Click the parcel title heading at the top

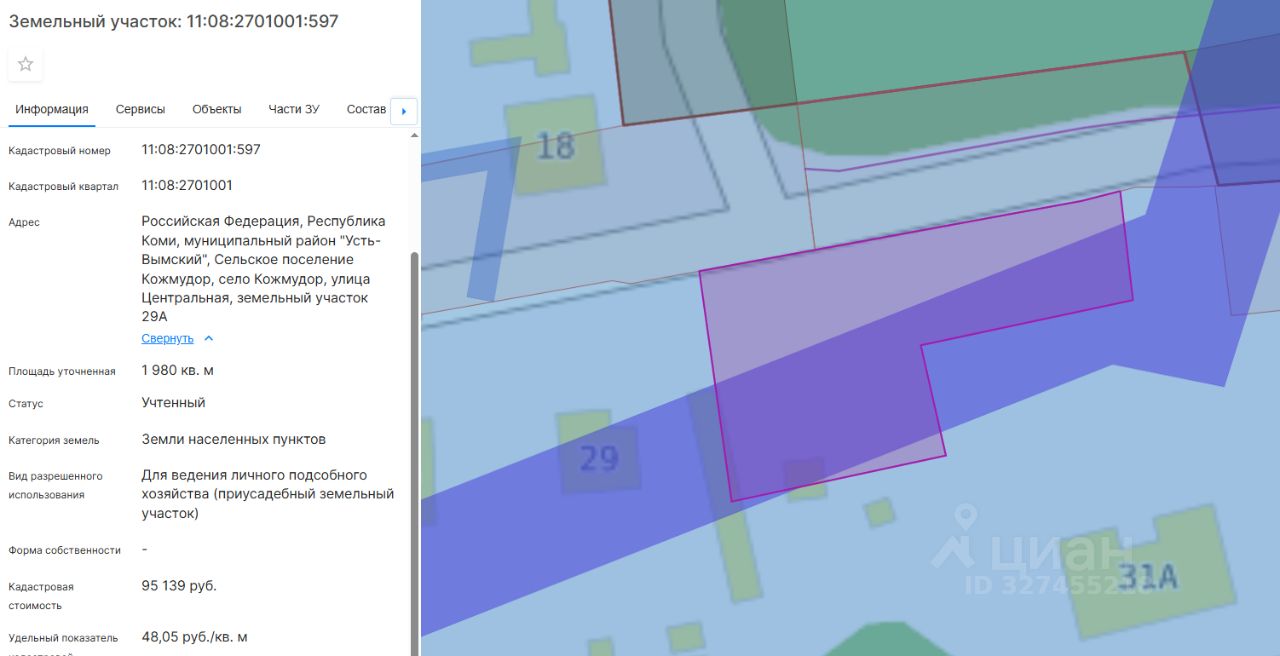click(173, 21)
